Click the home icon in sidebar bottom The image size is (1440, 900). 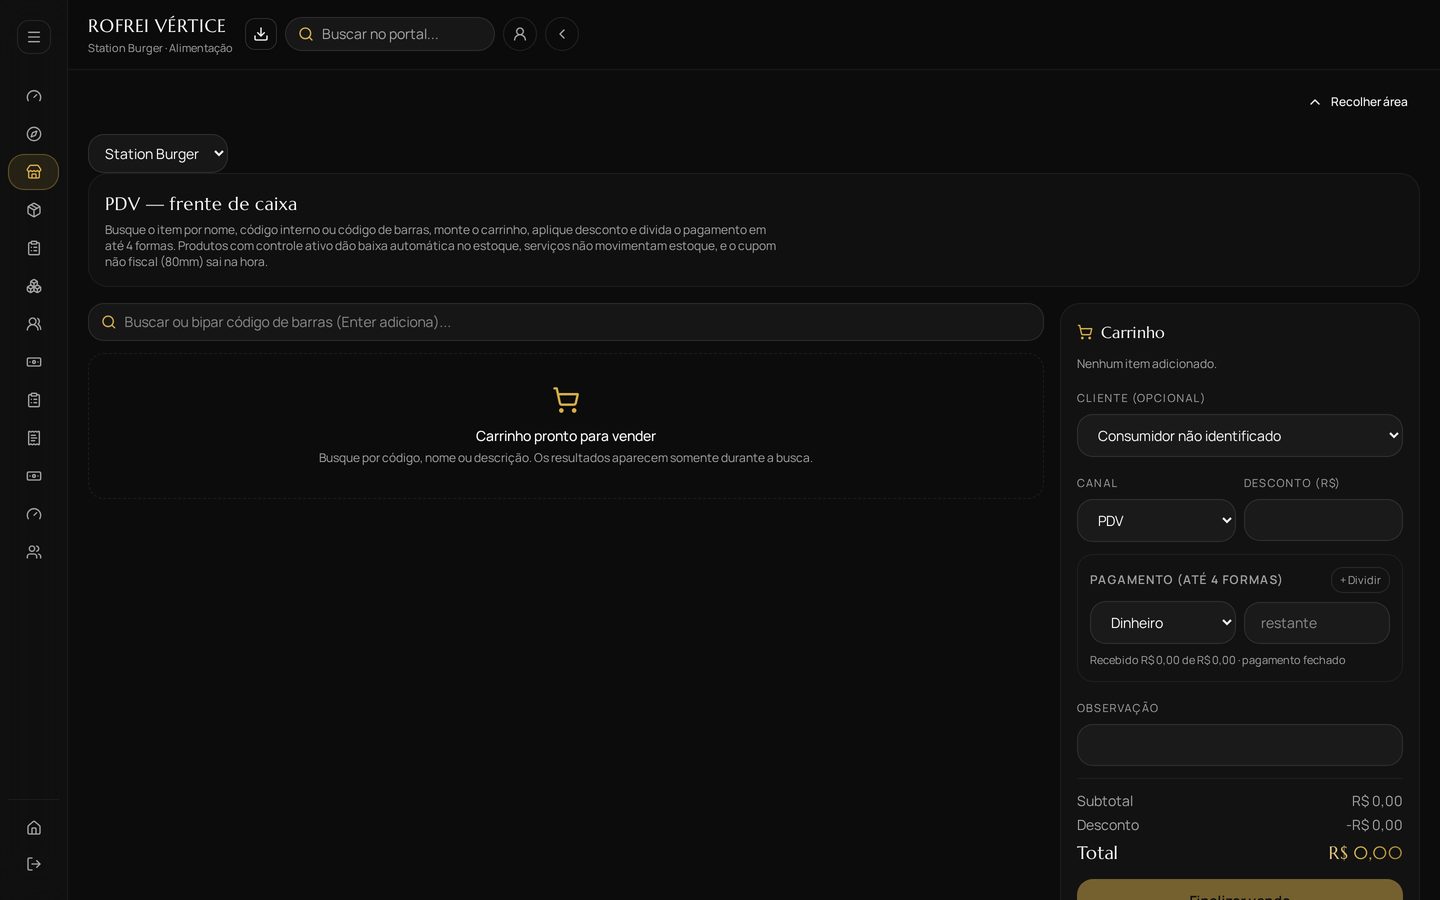[x=34, y=828]
